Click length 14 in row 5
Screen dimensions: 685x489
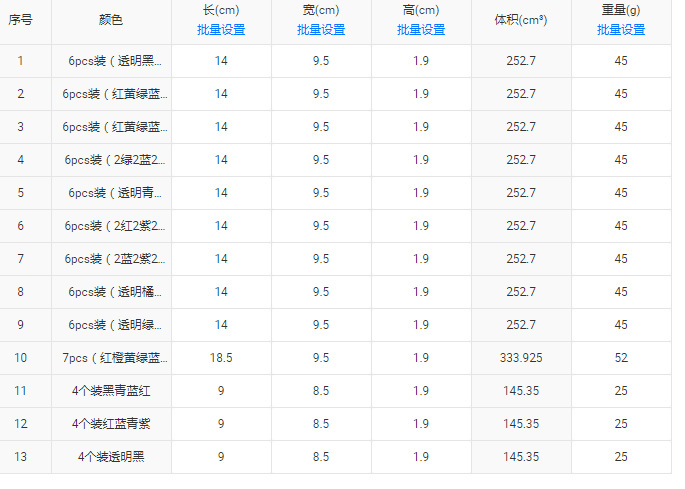pyautogui.click(x=221, y=193)
